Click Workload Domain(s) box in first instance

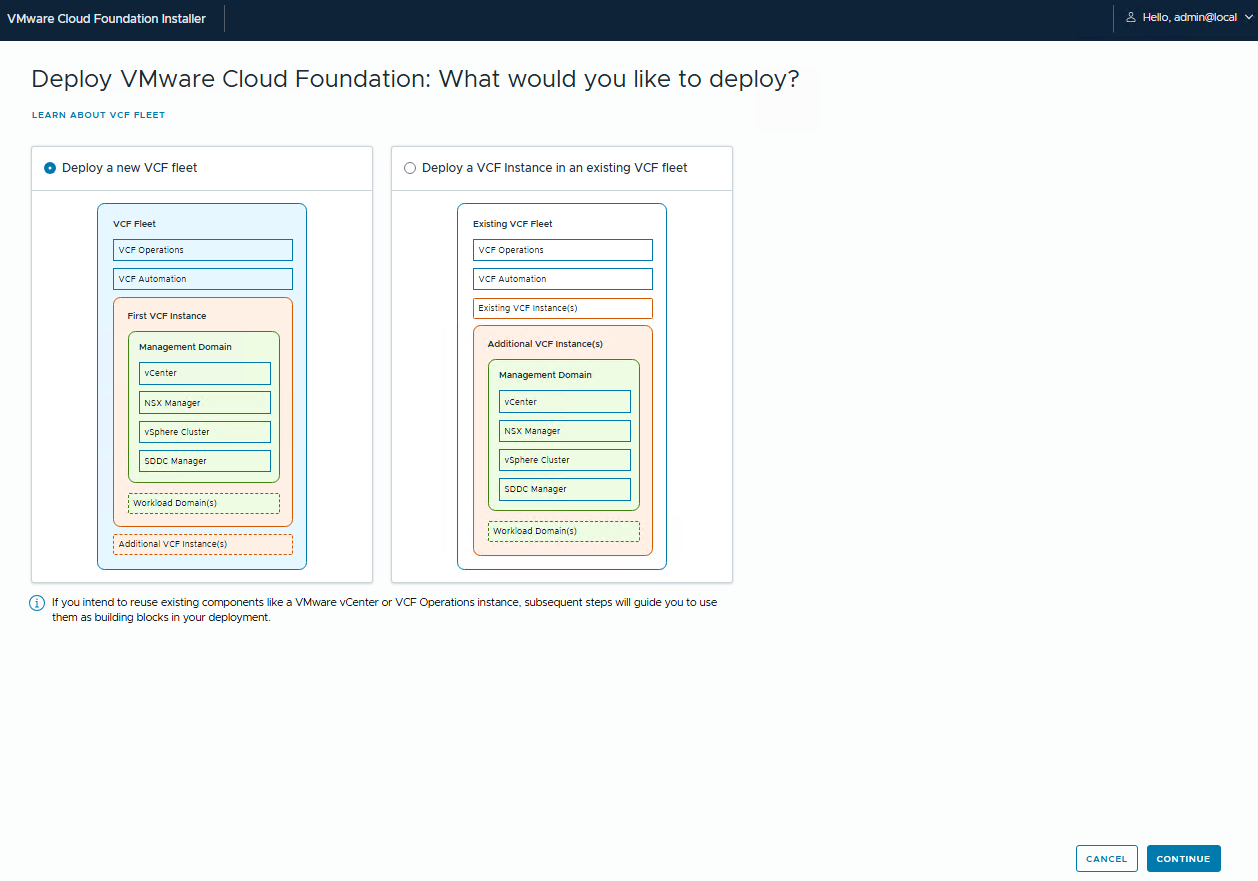[204, 503]
